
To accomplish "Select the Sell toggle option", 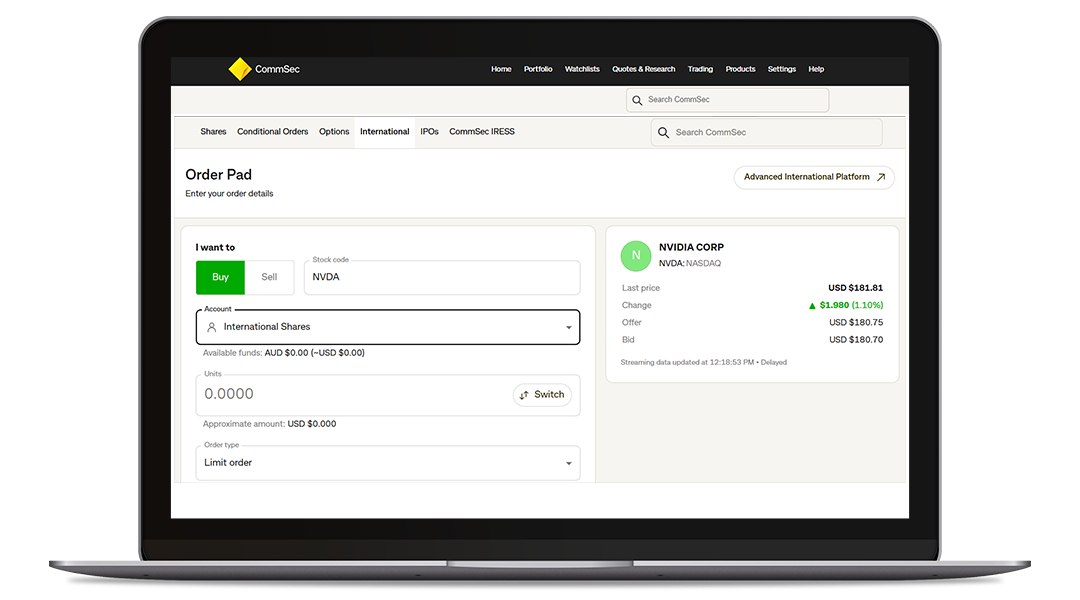I will point(269,277).
